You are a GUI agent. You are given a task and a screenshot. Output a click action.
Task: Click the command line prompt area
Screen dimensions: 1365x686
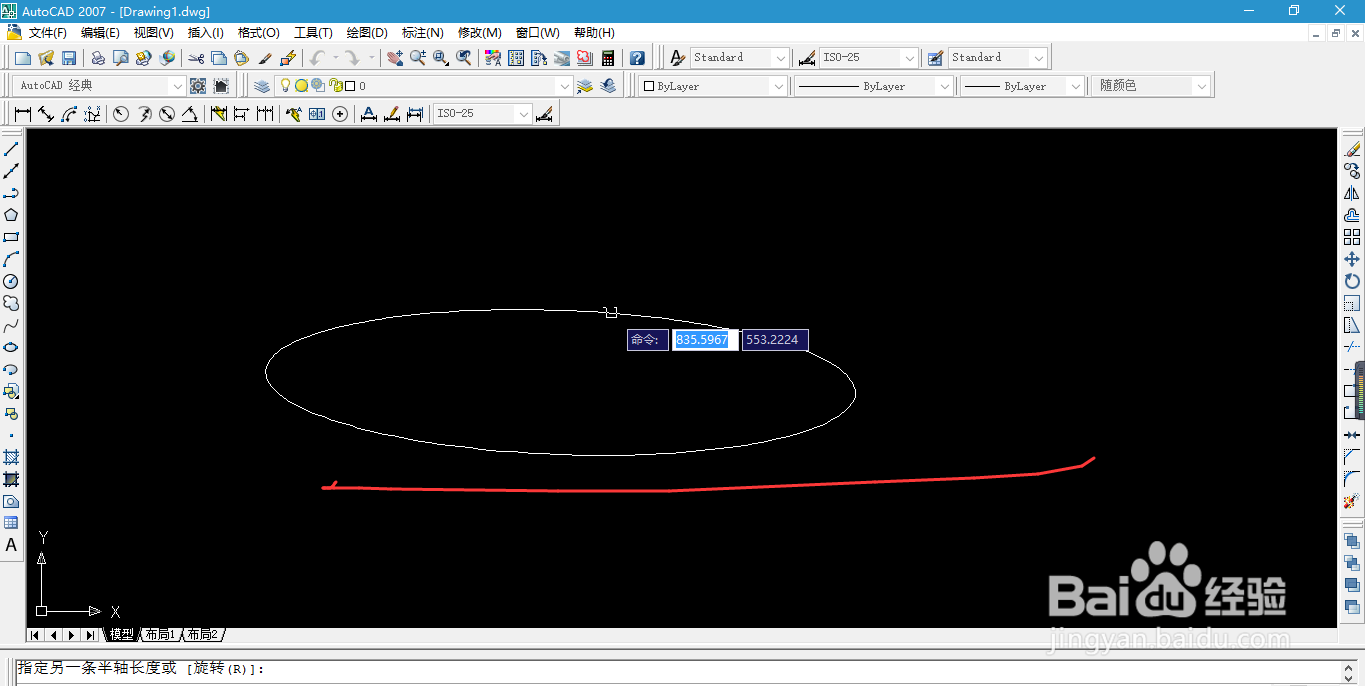[x=678, y=669]
